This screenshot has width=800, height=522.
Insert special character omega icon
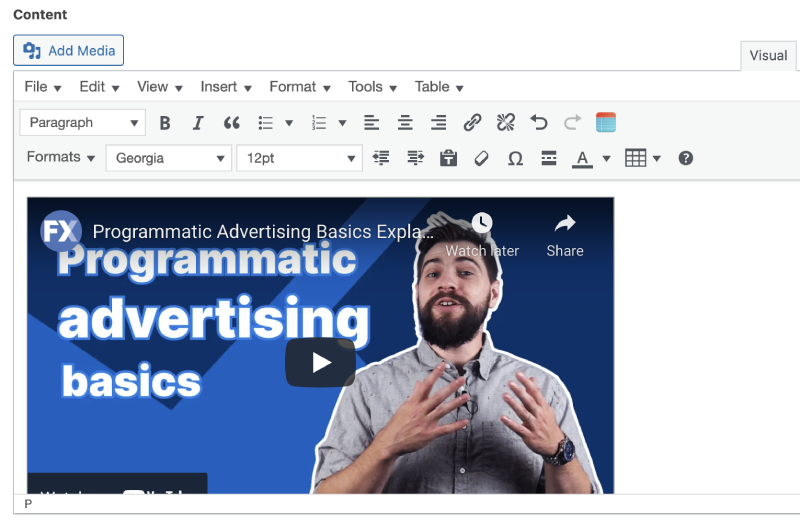(x=515, y=158)
